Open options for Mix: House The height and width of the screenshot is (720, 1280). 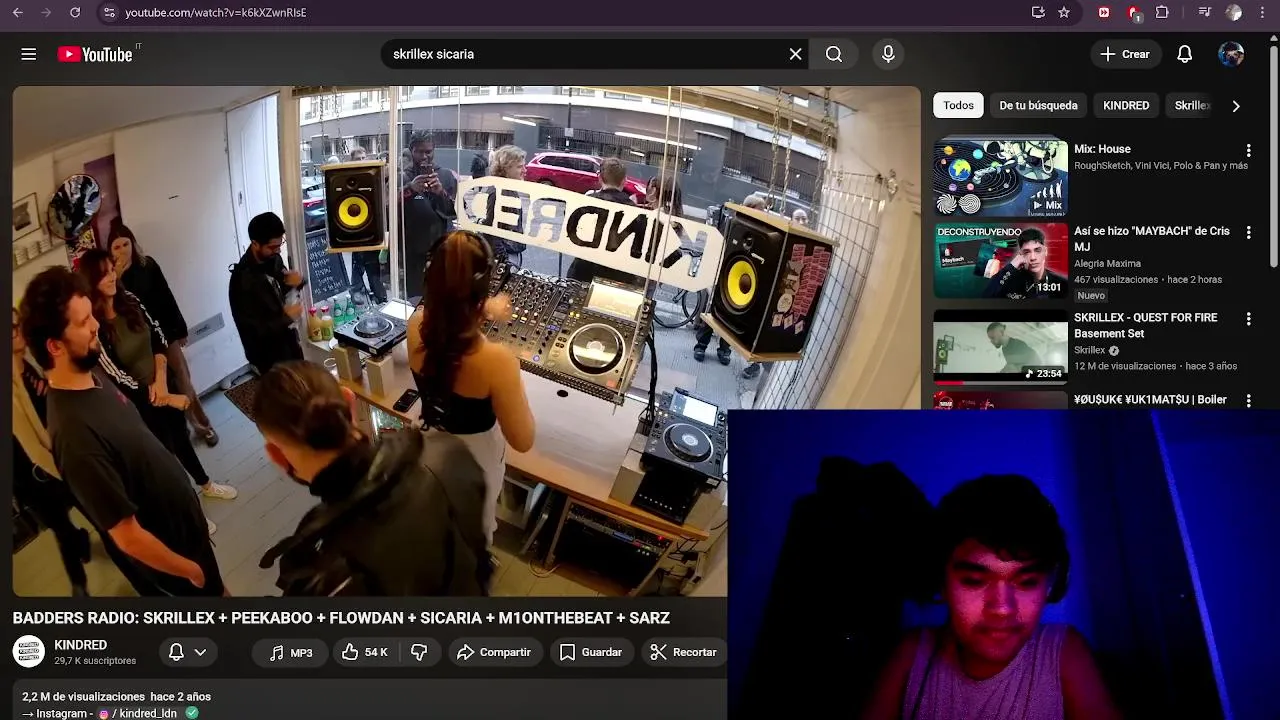[x=1248, y=150]
